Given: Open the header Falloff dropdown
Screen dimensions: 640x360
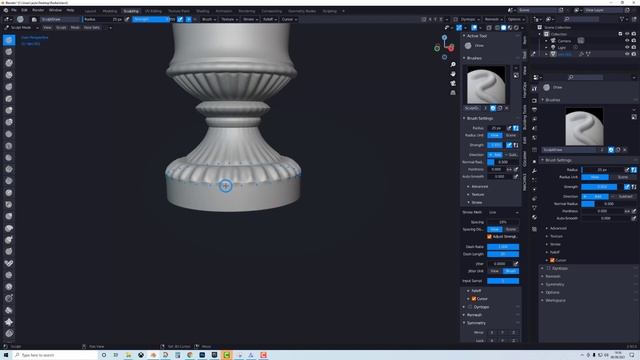Looking at the screenshot, I should 269,19.
